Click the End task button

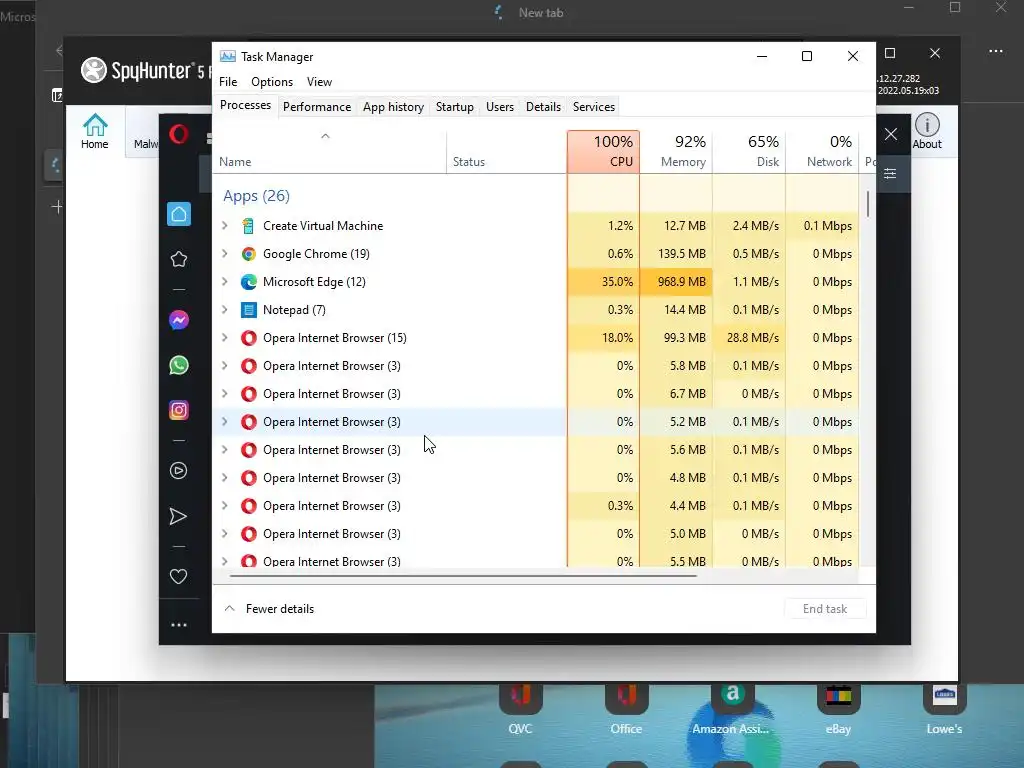pos(825,609)
